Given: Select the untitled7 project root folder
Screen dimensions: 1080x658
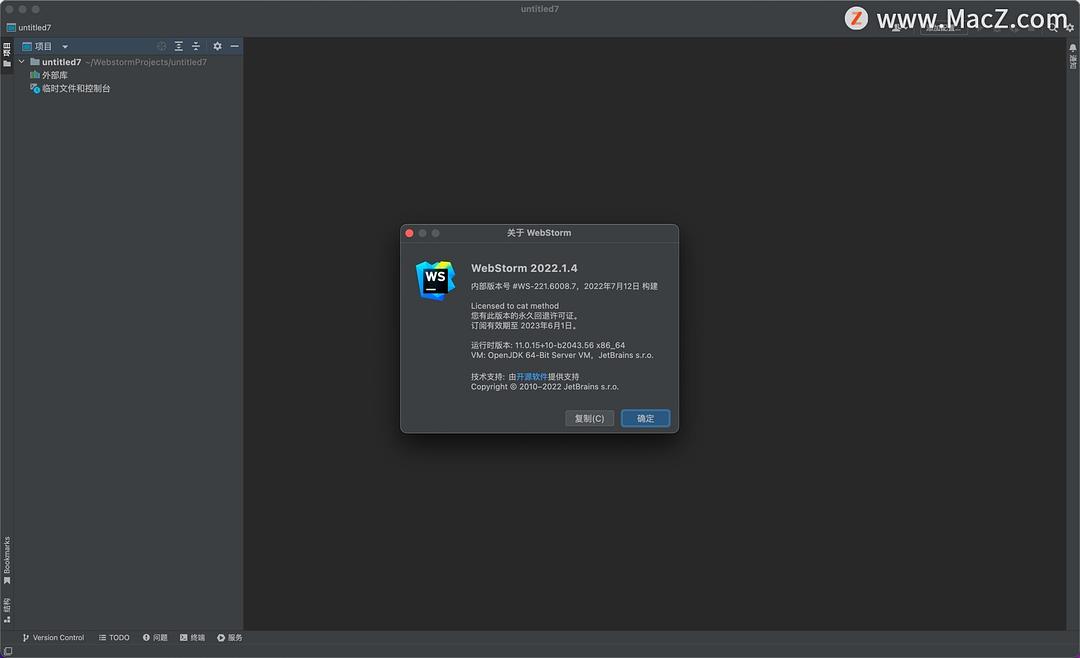Looking at the screenshot, I should [x=61, y=62].
